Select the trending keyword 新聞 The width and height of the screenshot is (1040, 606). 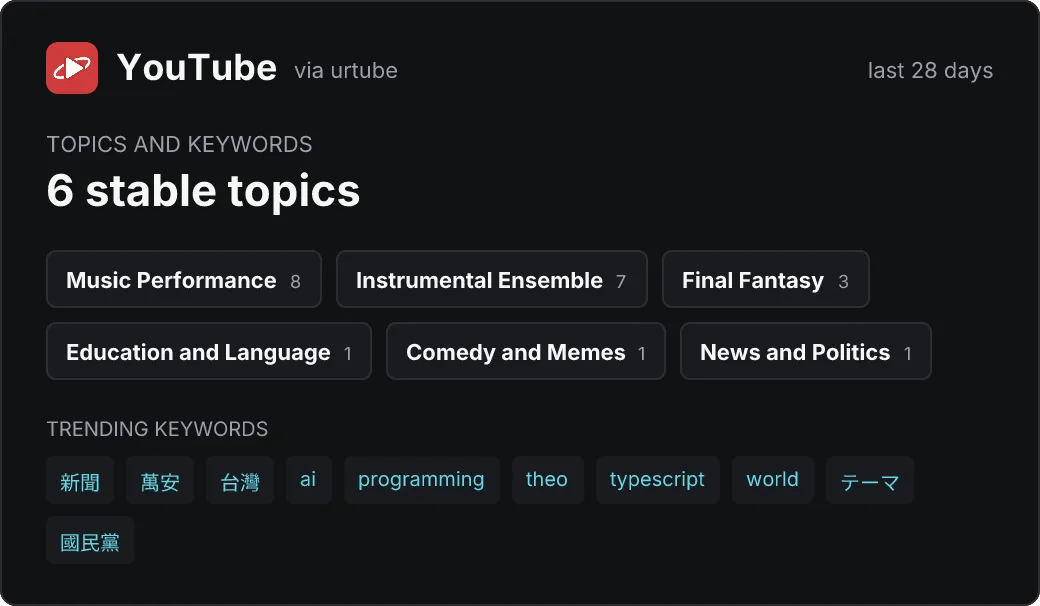point(80,480)
